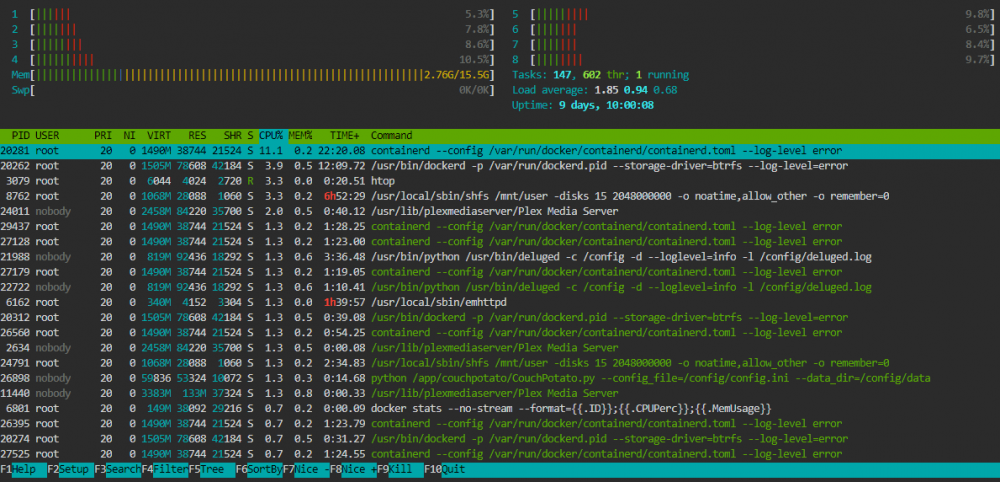The image size is (1000, 482).
Task: Select the emhttpd process row
Action: tap(500, 302)
